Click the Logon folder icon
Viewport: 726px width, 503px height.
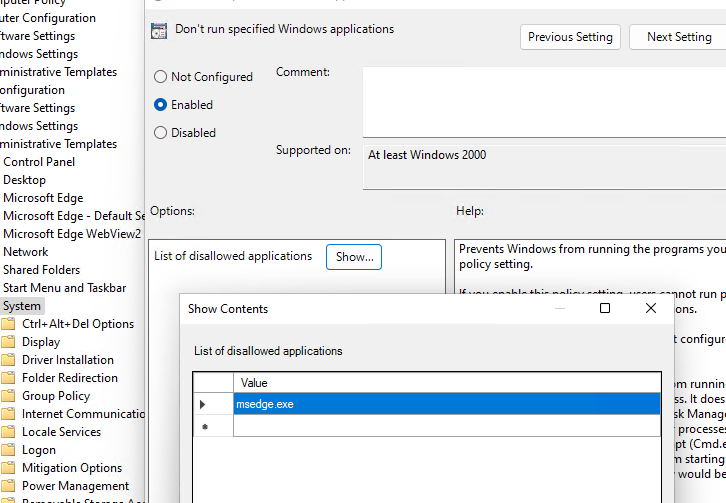pyautogui.click(x=9, y=450)
